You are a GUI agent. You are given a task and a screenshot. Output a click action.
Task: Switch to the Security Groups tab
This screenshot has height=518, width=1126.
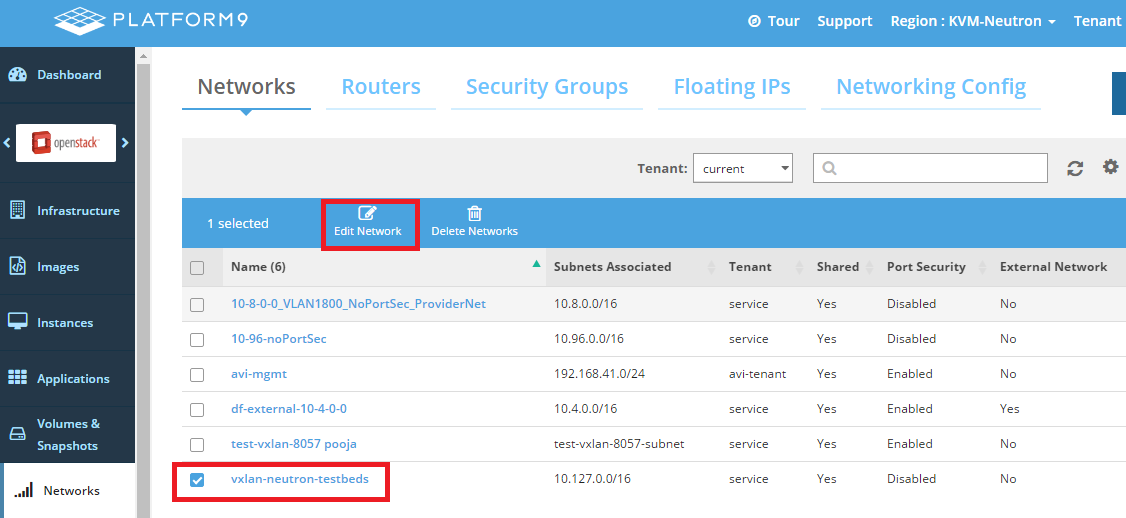pos(547,87)
